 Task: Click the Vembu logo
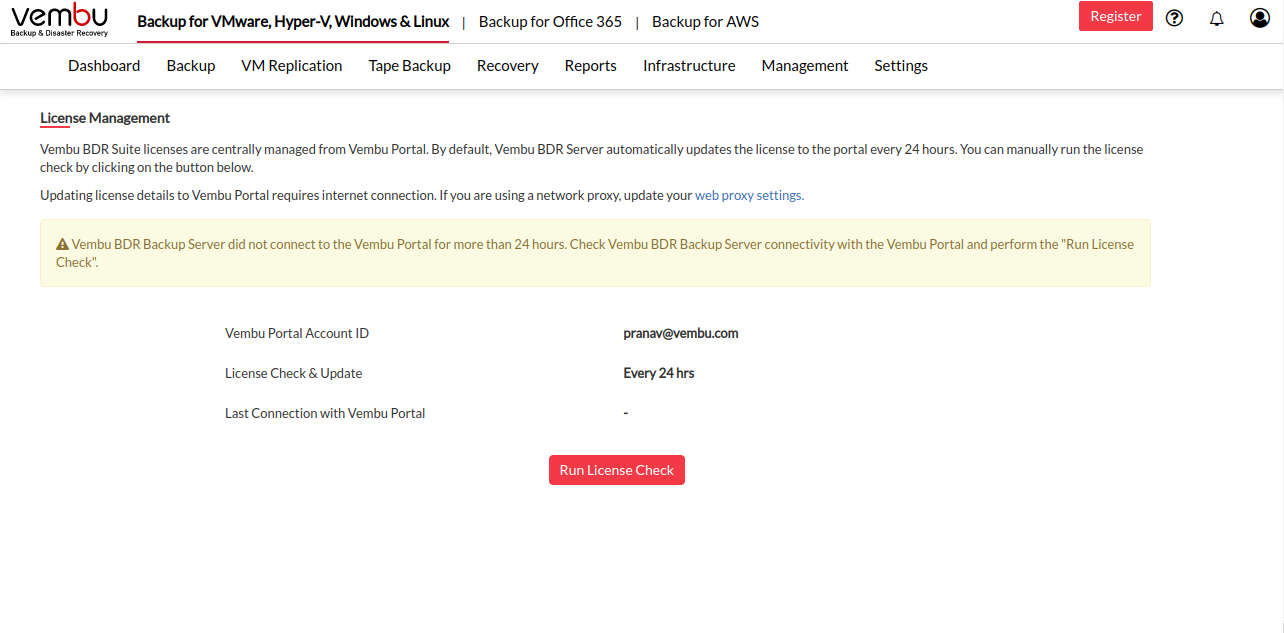point(59,20)
